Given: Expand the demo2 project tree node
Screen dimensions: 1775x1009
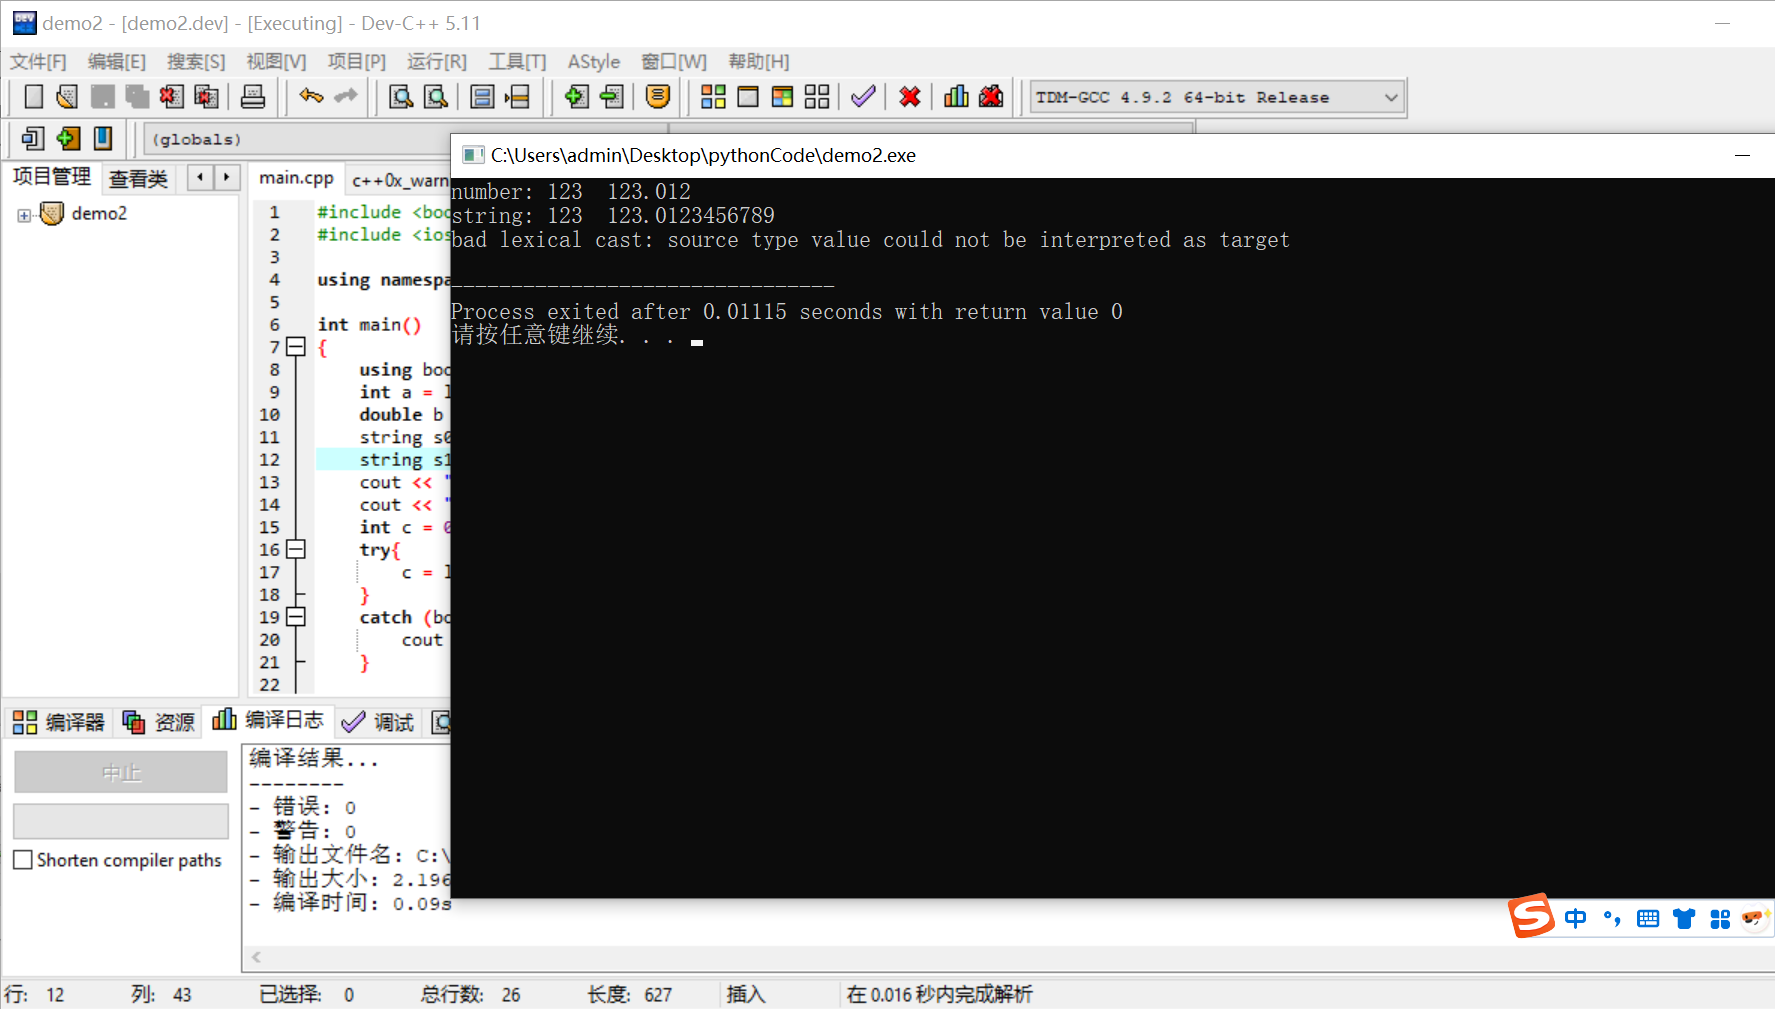Looking at the screenshot, I should pyautogui.click(x=24, y=213).
